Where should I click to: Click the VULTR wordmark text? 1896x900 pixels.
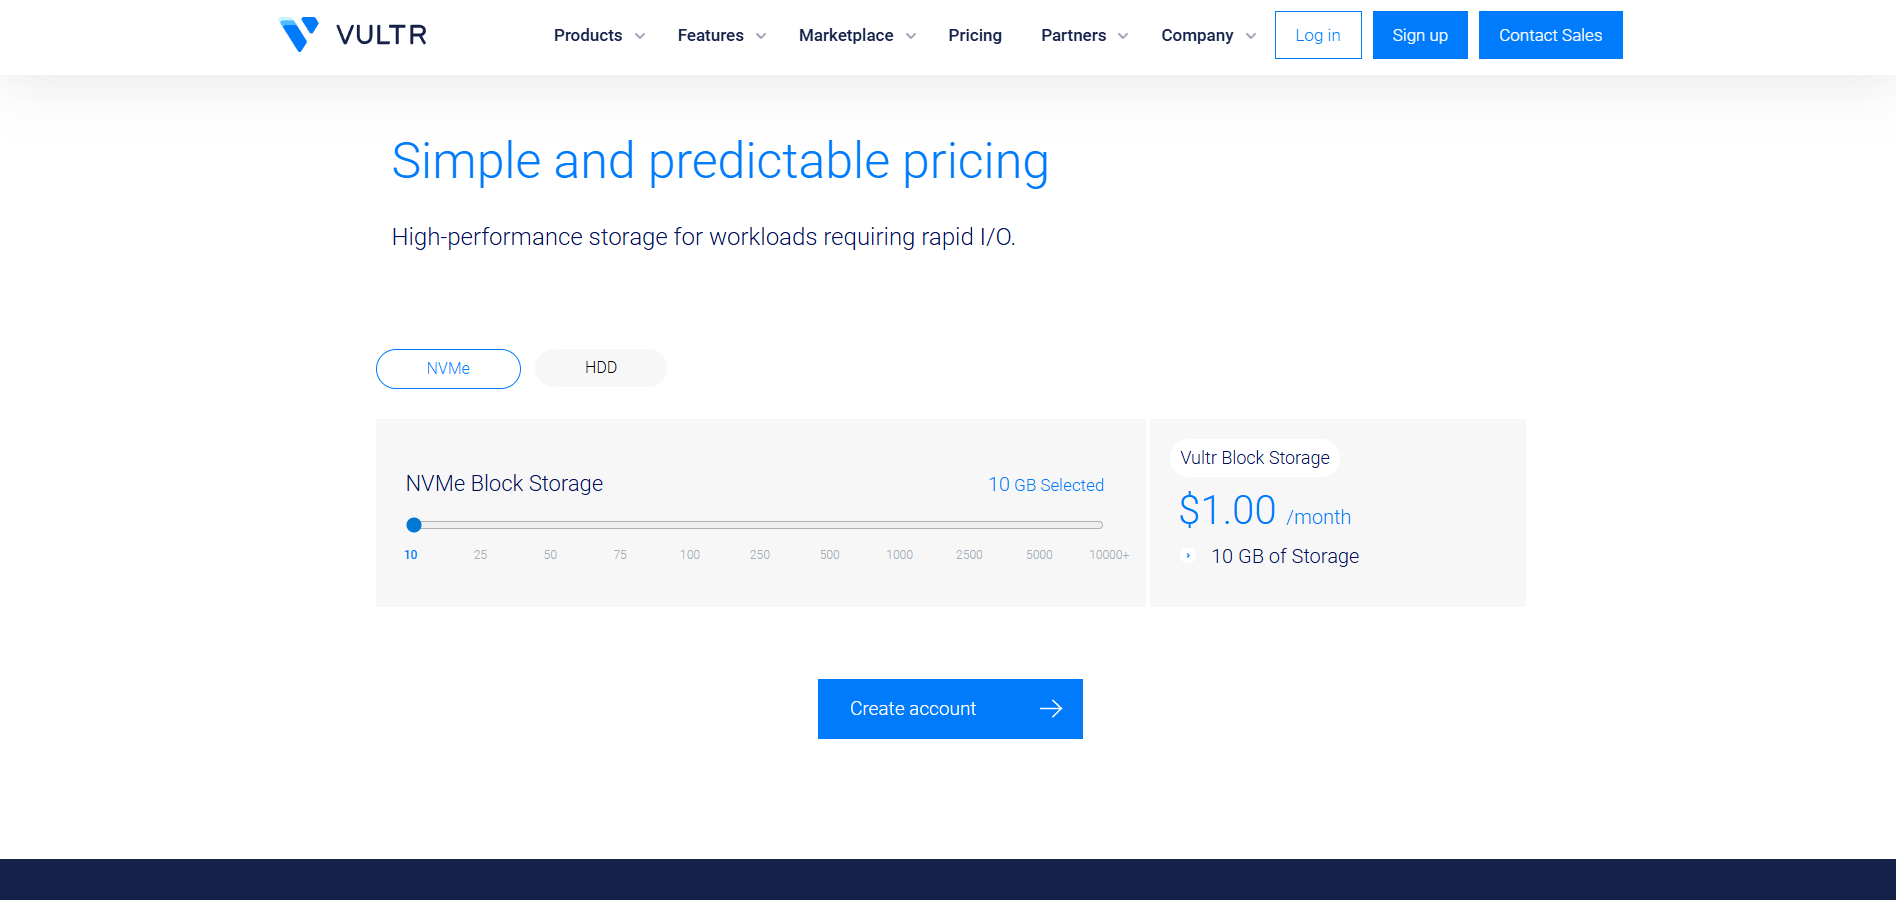tap(381, 36)
